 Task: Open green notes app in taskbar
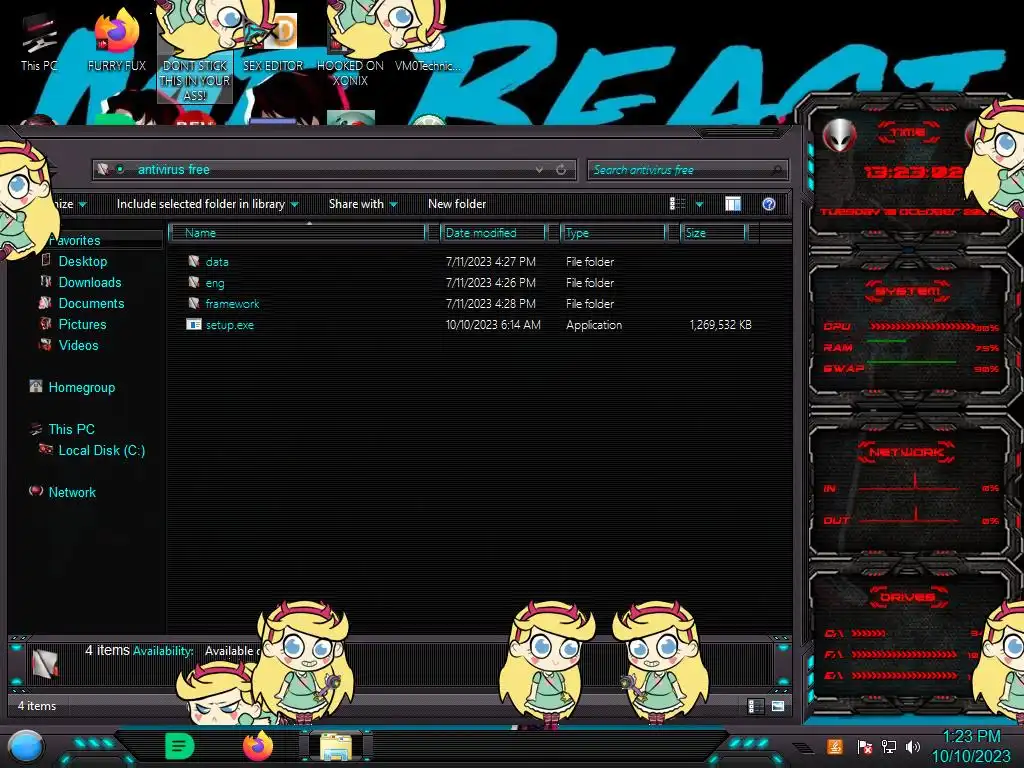(x=180, y=746)
